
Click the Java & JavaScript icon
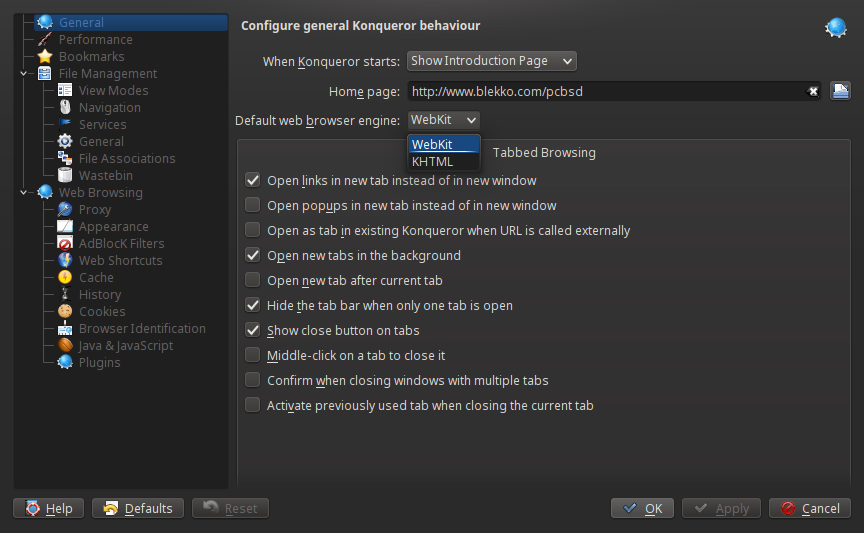tap(65, 346)
